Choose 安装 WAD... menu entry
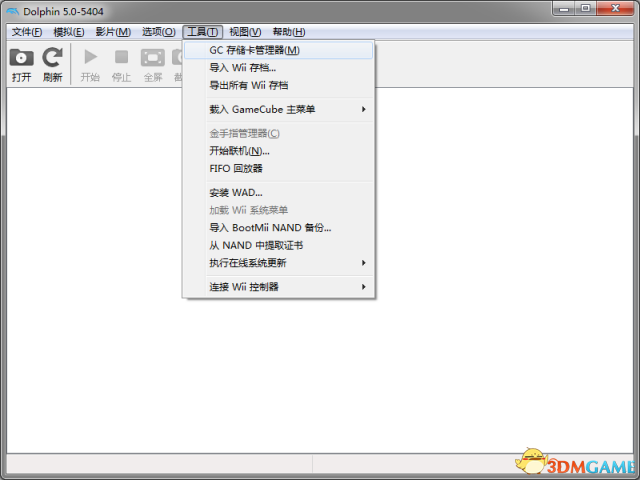This screenshot has width=640, height=480. (x=278, y=193)
